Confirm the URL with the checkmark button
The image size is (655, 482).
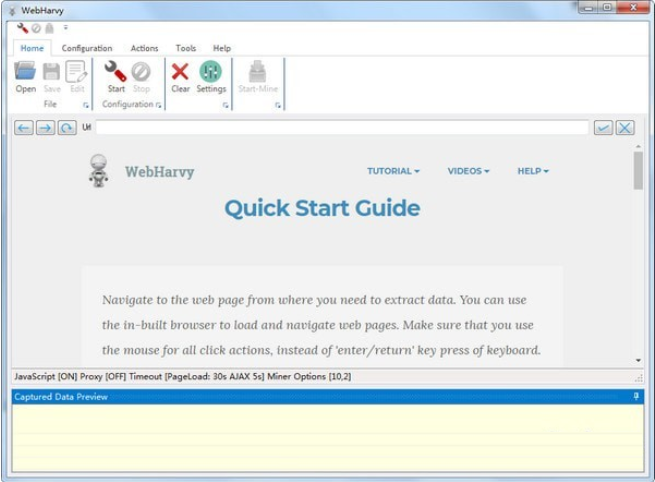(x=603, y=128)
